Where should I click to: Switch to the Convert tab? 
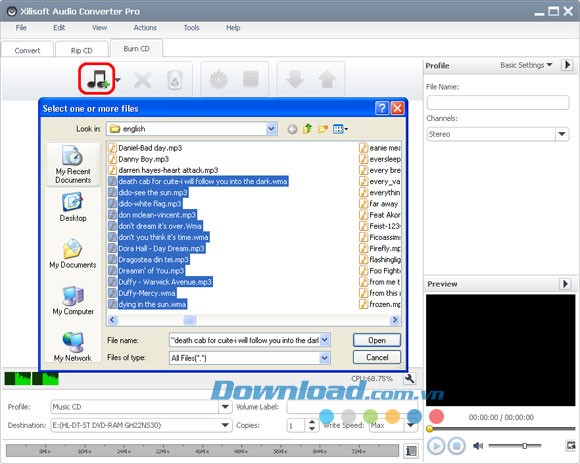point(27,50)
